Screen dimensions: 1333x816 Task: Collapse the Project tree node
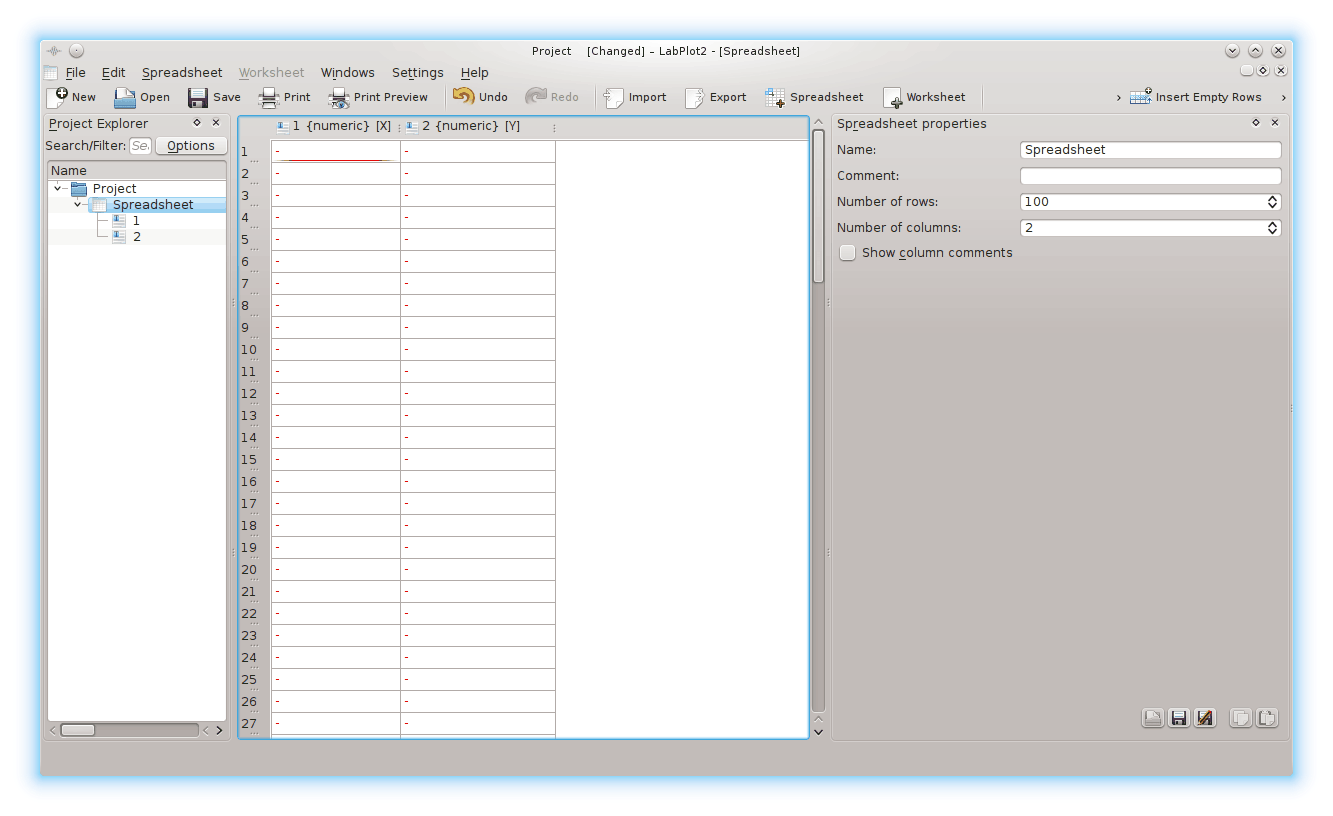point(60,188)
